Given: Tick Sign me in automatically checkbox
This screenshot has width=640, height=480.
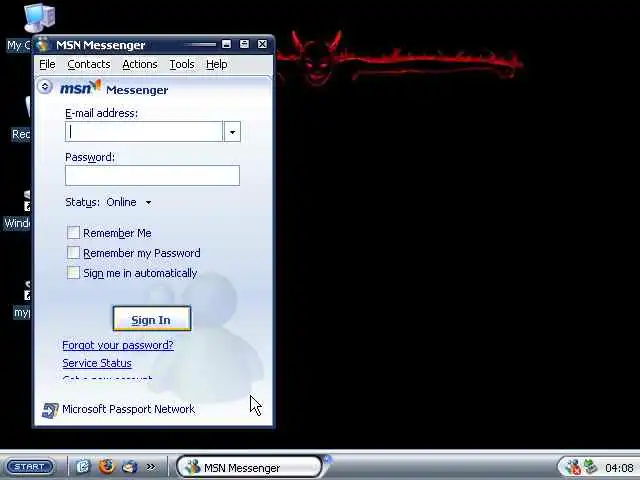Looking at the screenshot, I should 73,273.
